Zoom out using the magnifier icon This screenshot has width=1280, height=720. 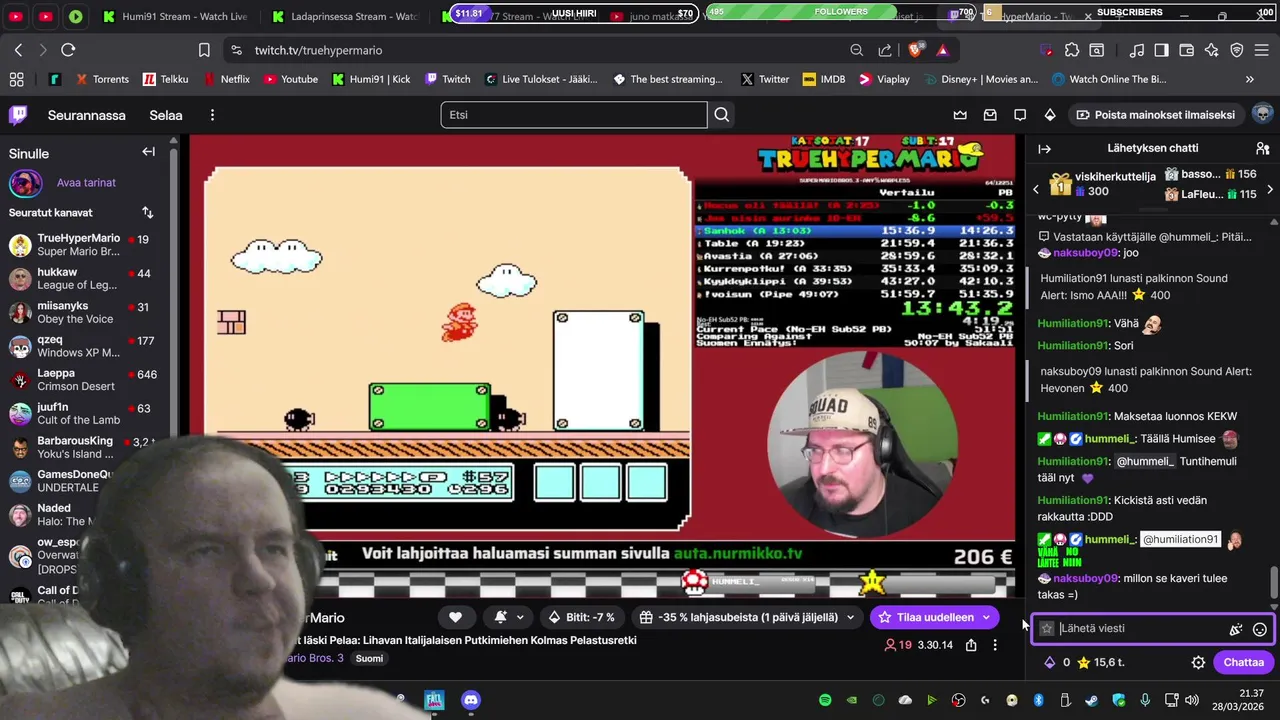(857, 50)
